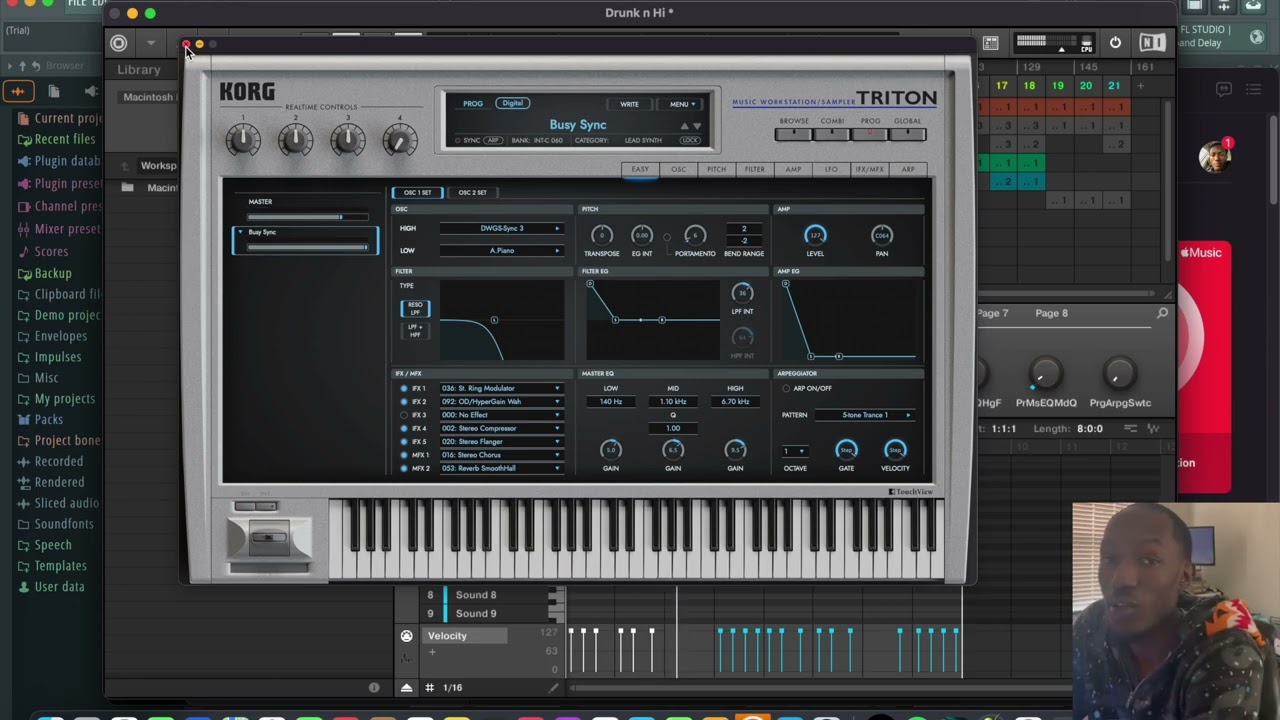Adjust the MASTER volume slider
Screen dimensions: 1280x720
click(x=308, y=216)
